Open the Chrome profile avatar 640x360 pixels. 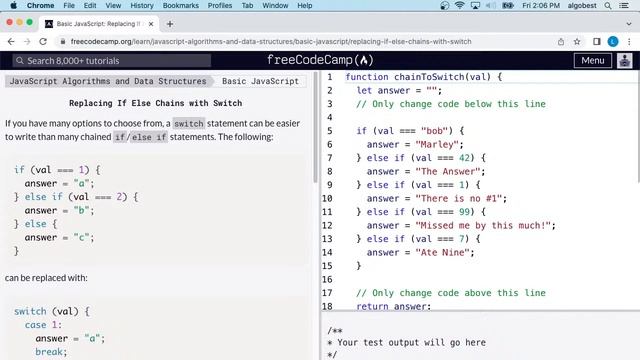[613, 42]
